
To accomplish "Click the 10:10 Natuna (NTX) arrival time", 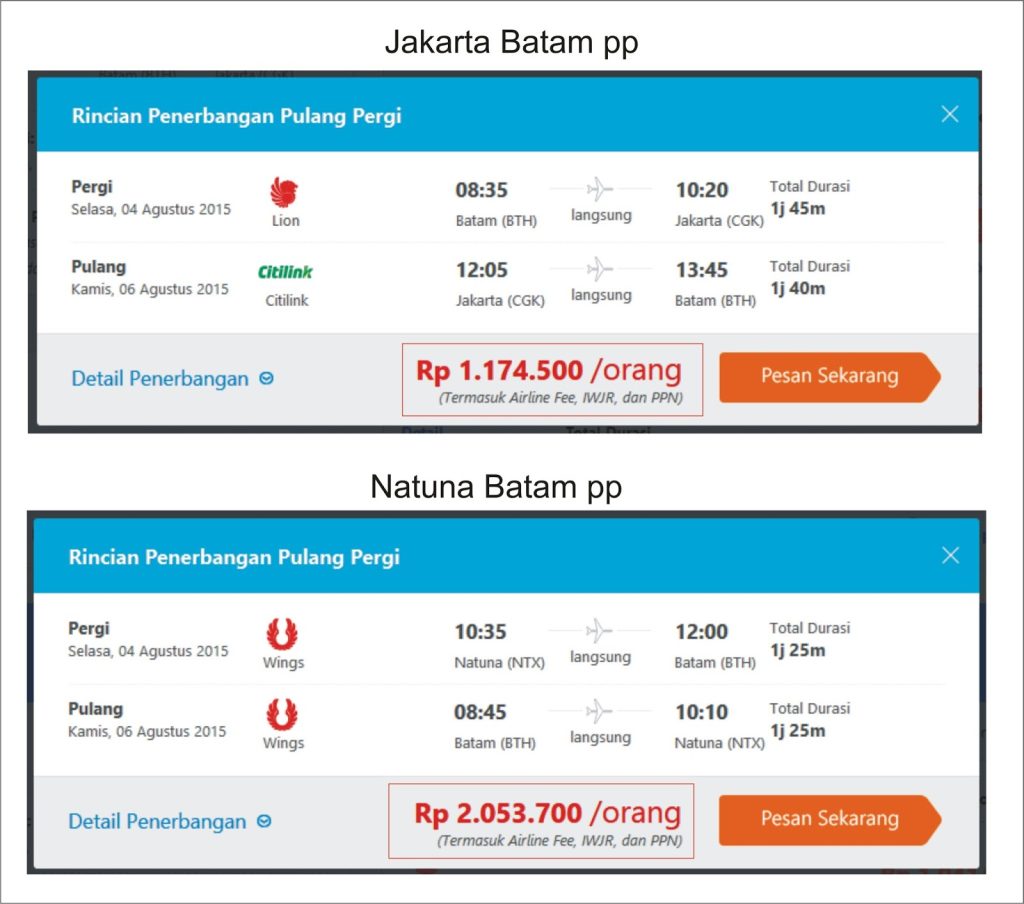I will pyautogui.click(x=702, y=712).
